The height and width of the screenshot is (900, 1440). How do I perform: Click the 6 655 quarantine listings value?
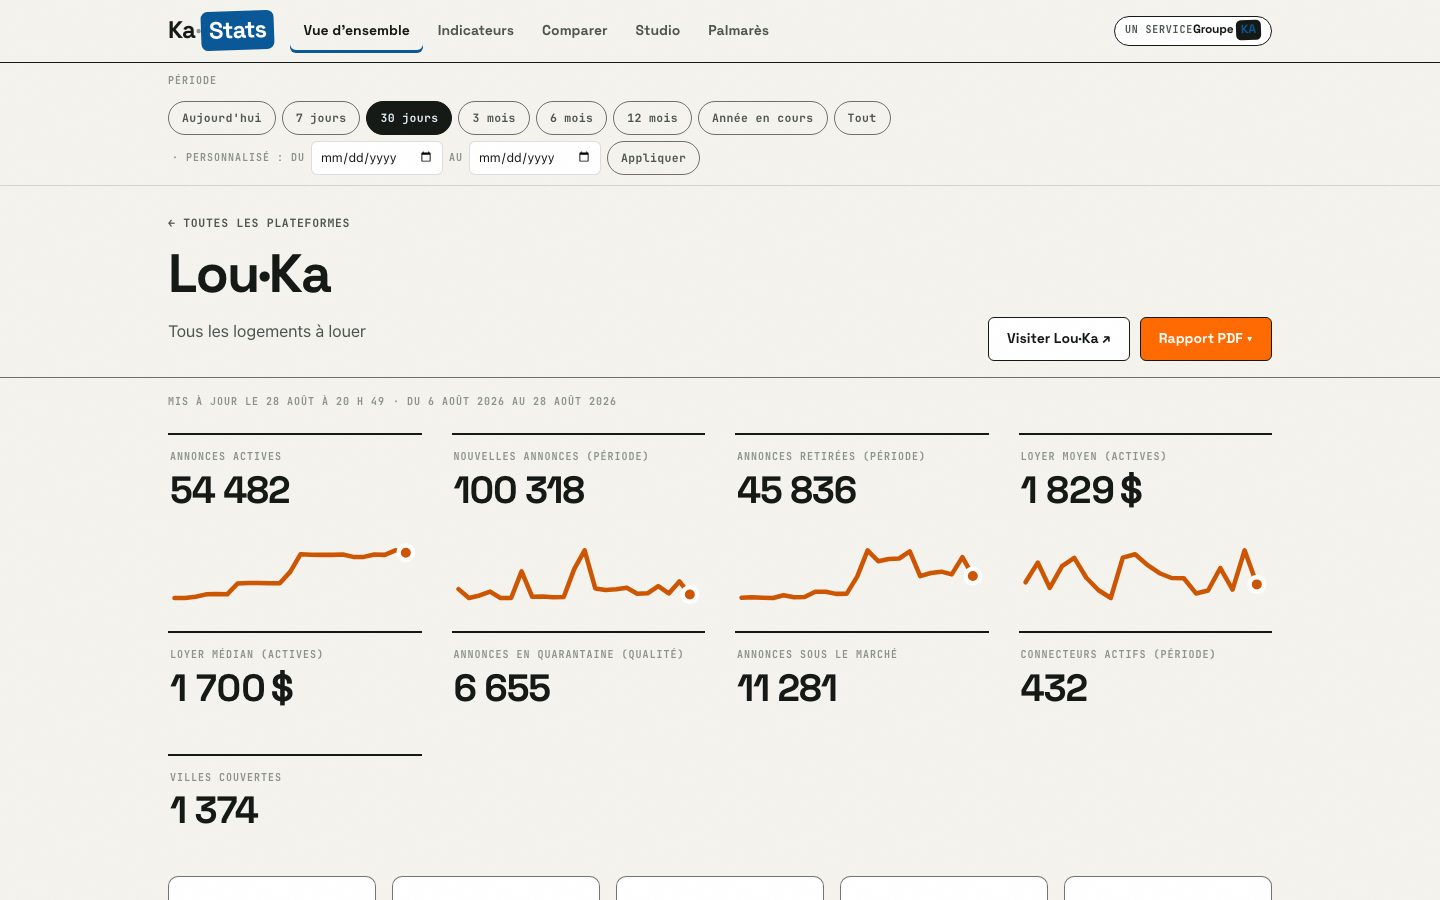coord(502,688)
